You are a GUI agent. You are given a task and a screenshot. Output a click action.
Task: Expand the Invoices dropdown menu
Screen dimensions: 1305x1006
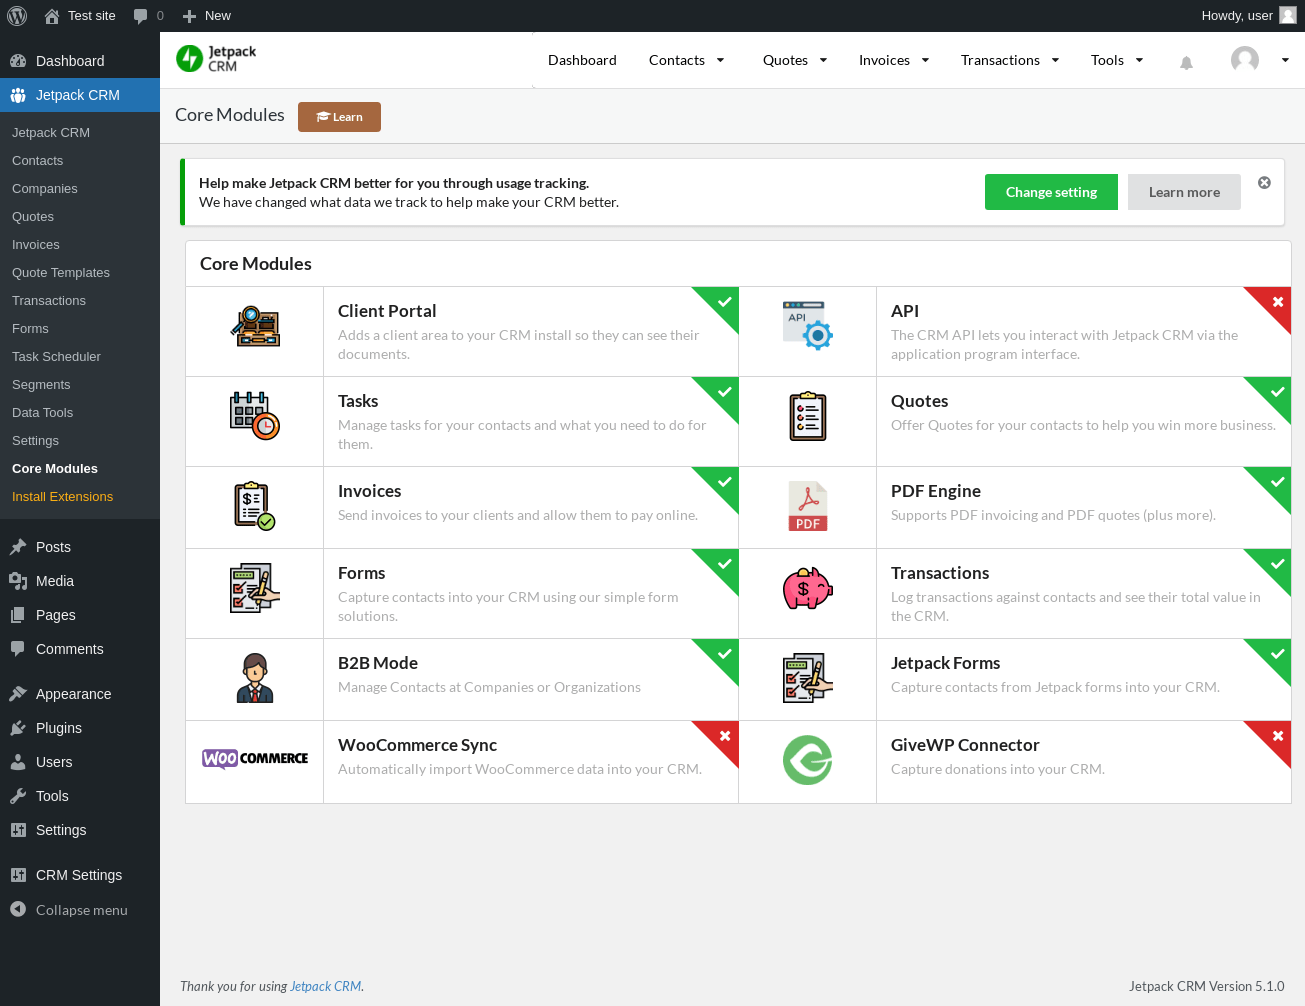coord(894,60)
